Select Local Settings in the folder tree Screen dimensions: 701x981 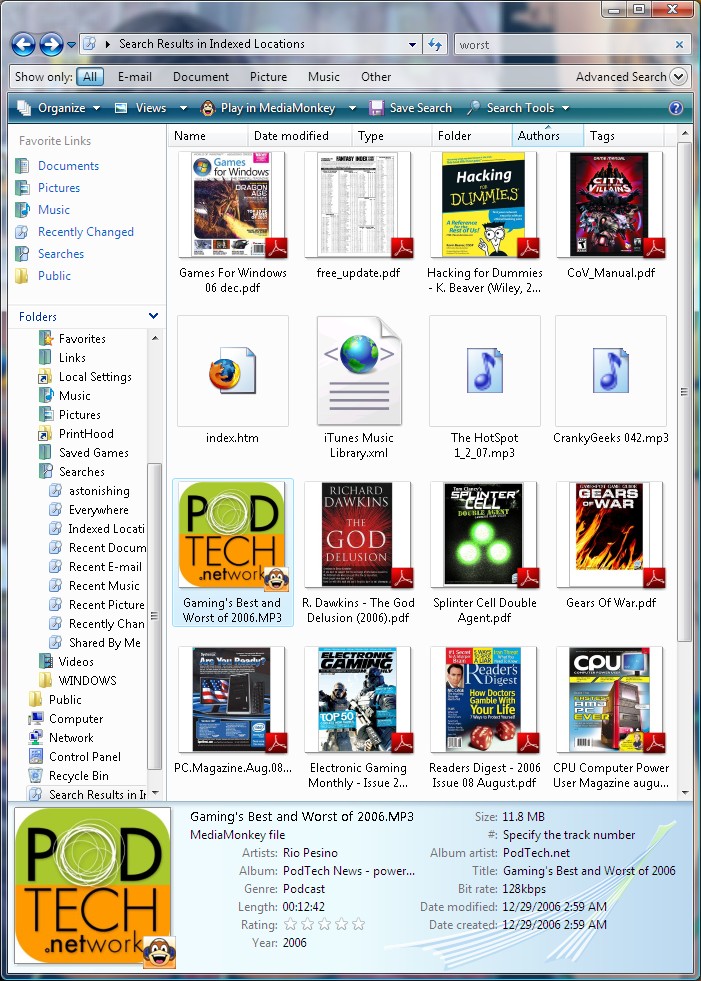tap(95, 377)
